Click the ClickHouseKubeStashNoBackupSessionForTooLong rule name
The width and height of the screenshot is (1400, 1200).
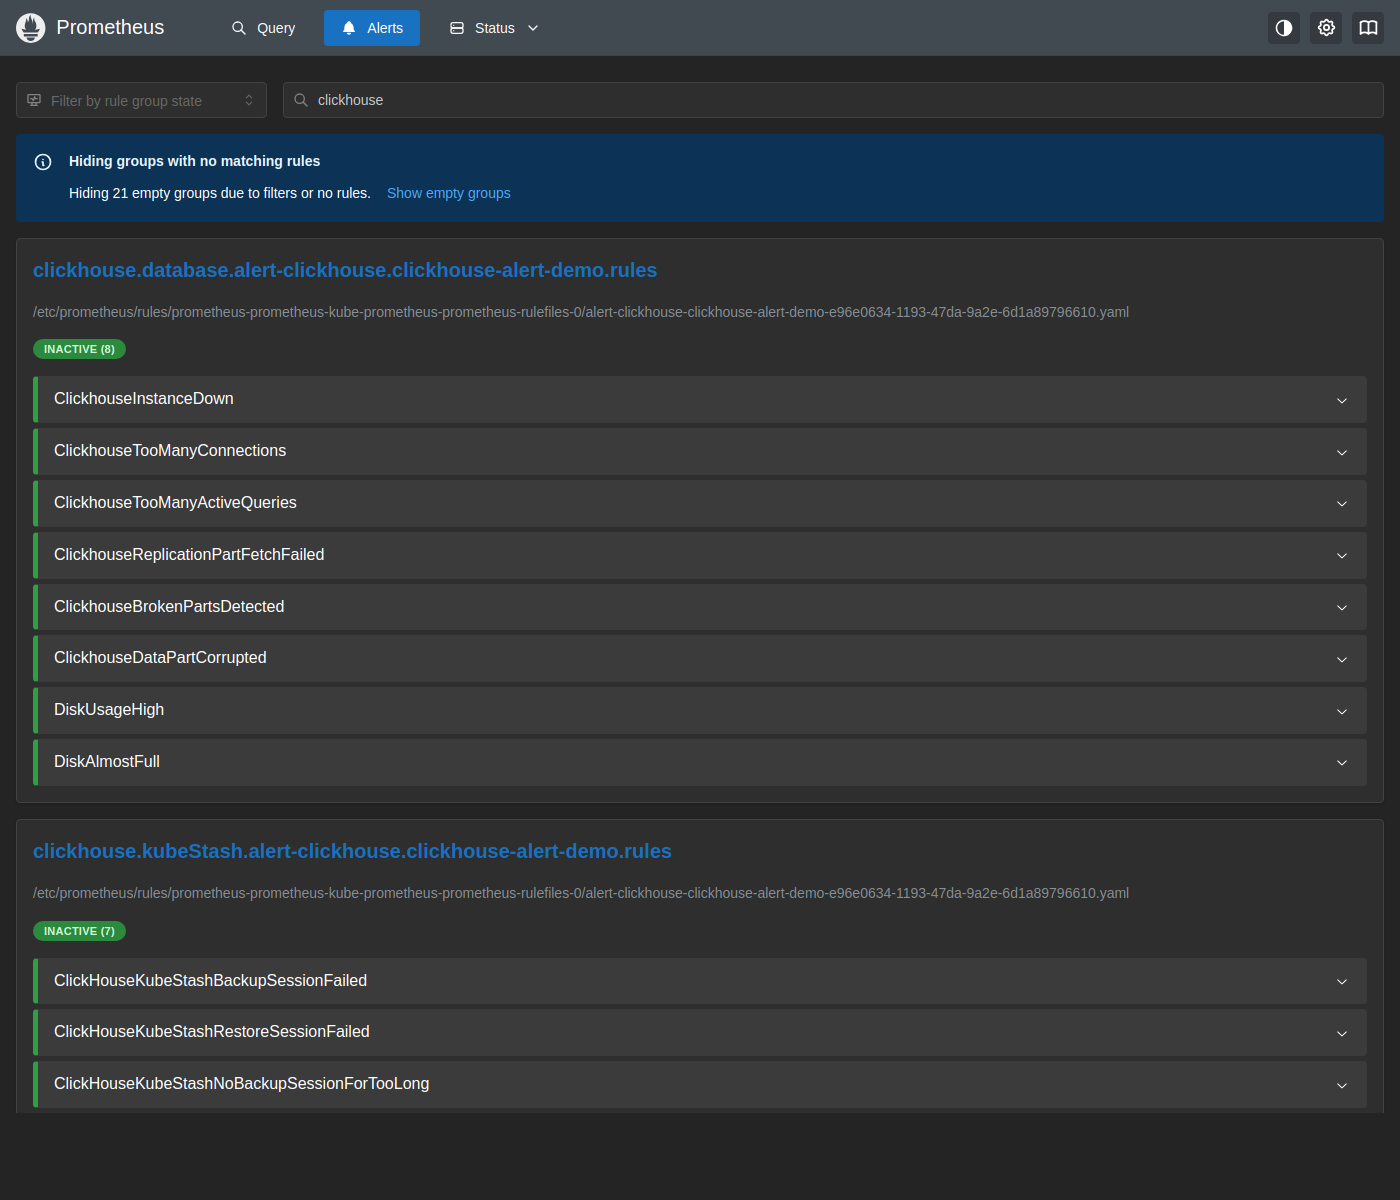[x=241, y=1084]
